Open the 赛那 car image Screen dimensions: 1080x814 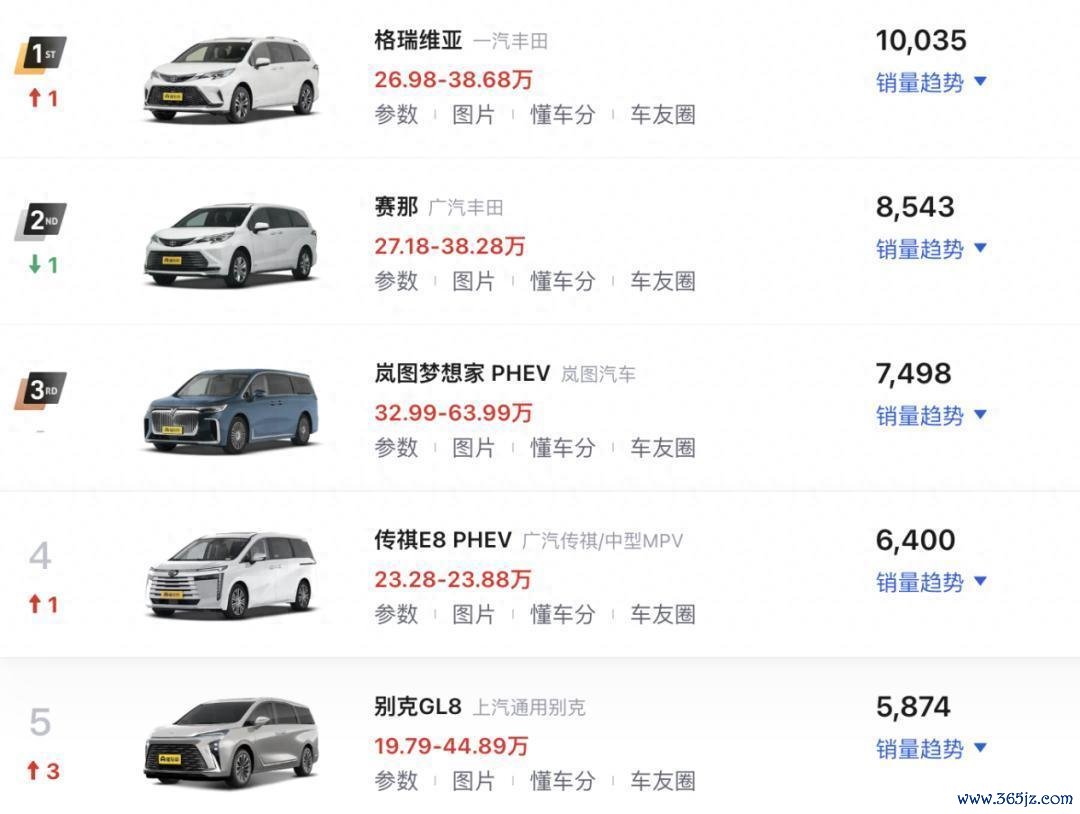(231, 245)
